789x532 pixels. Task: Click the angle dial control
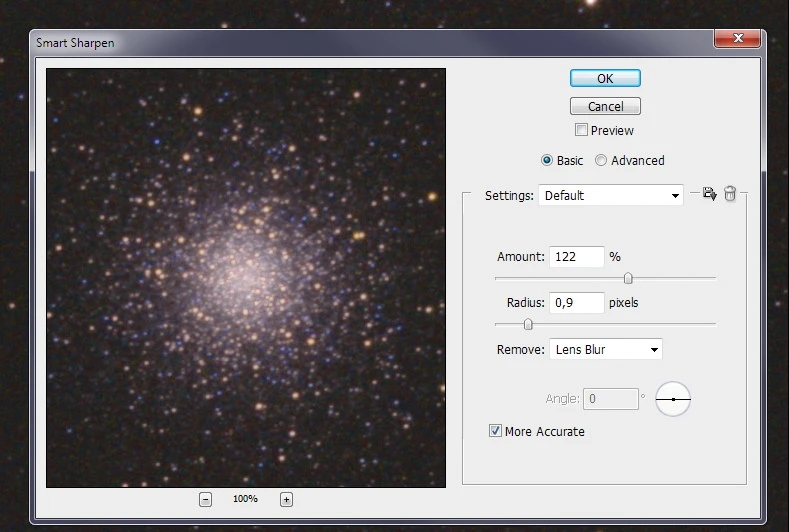(673, 399)
